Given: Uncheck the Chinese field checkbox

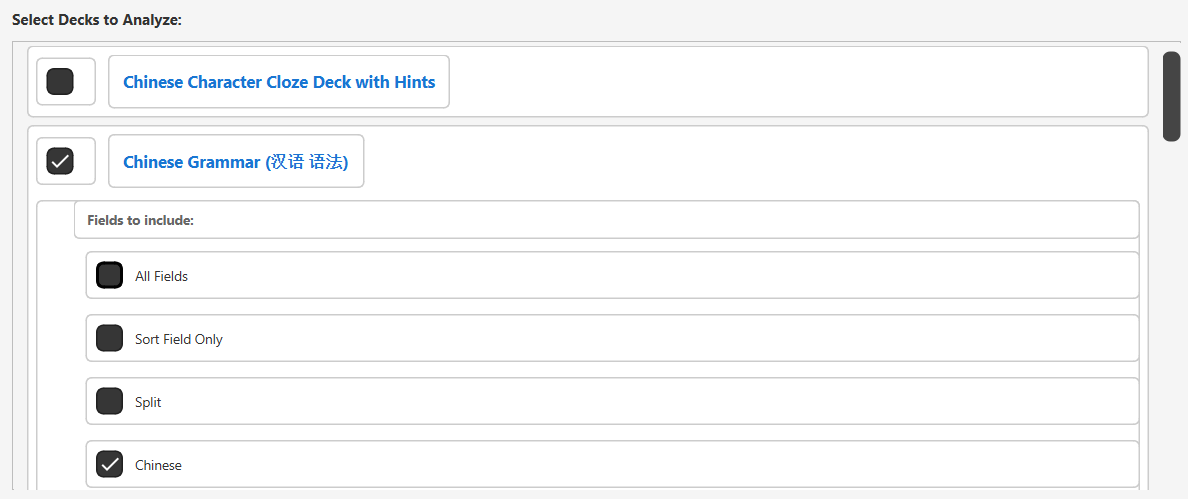Looking at the screenshot, I should tap(110, 464).
